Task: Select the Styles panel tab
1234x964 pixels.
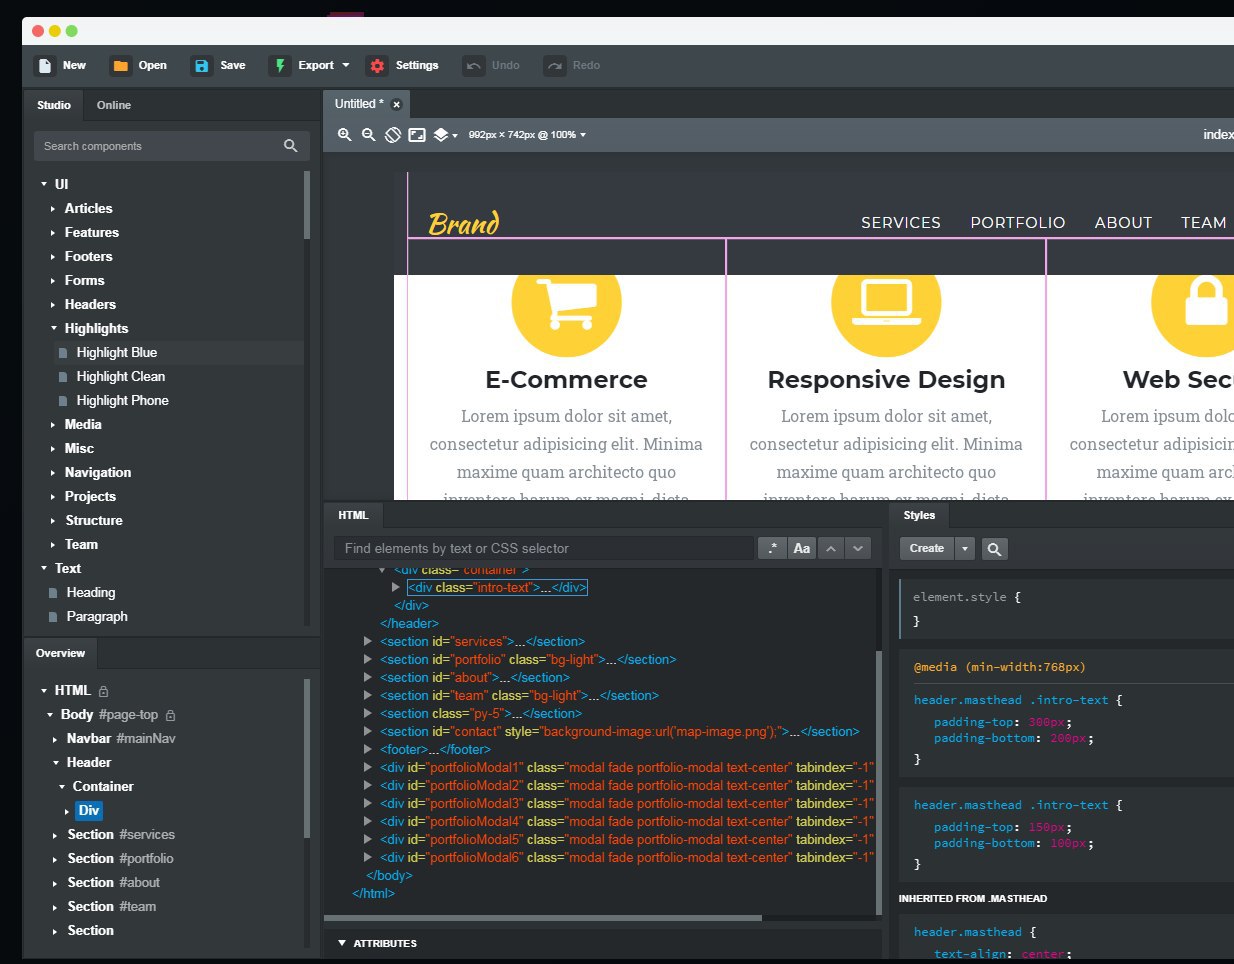Action: [919, 515]
